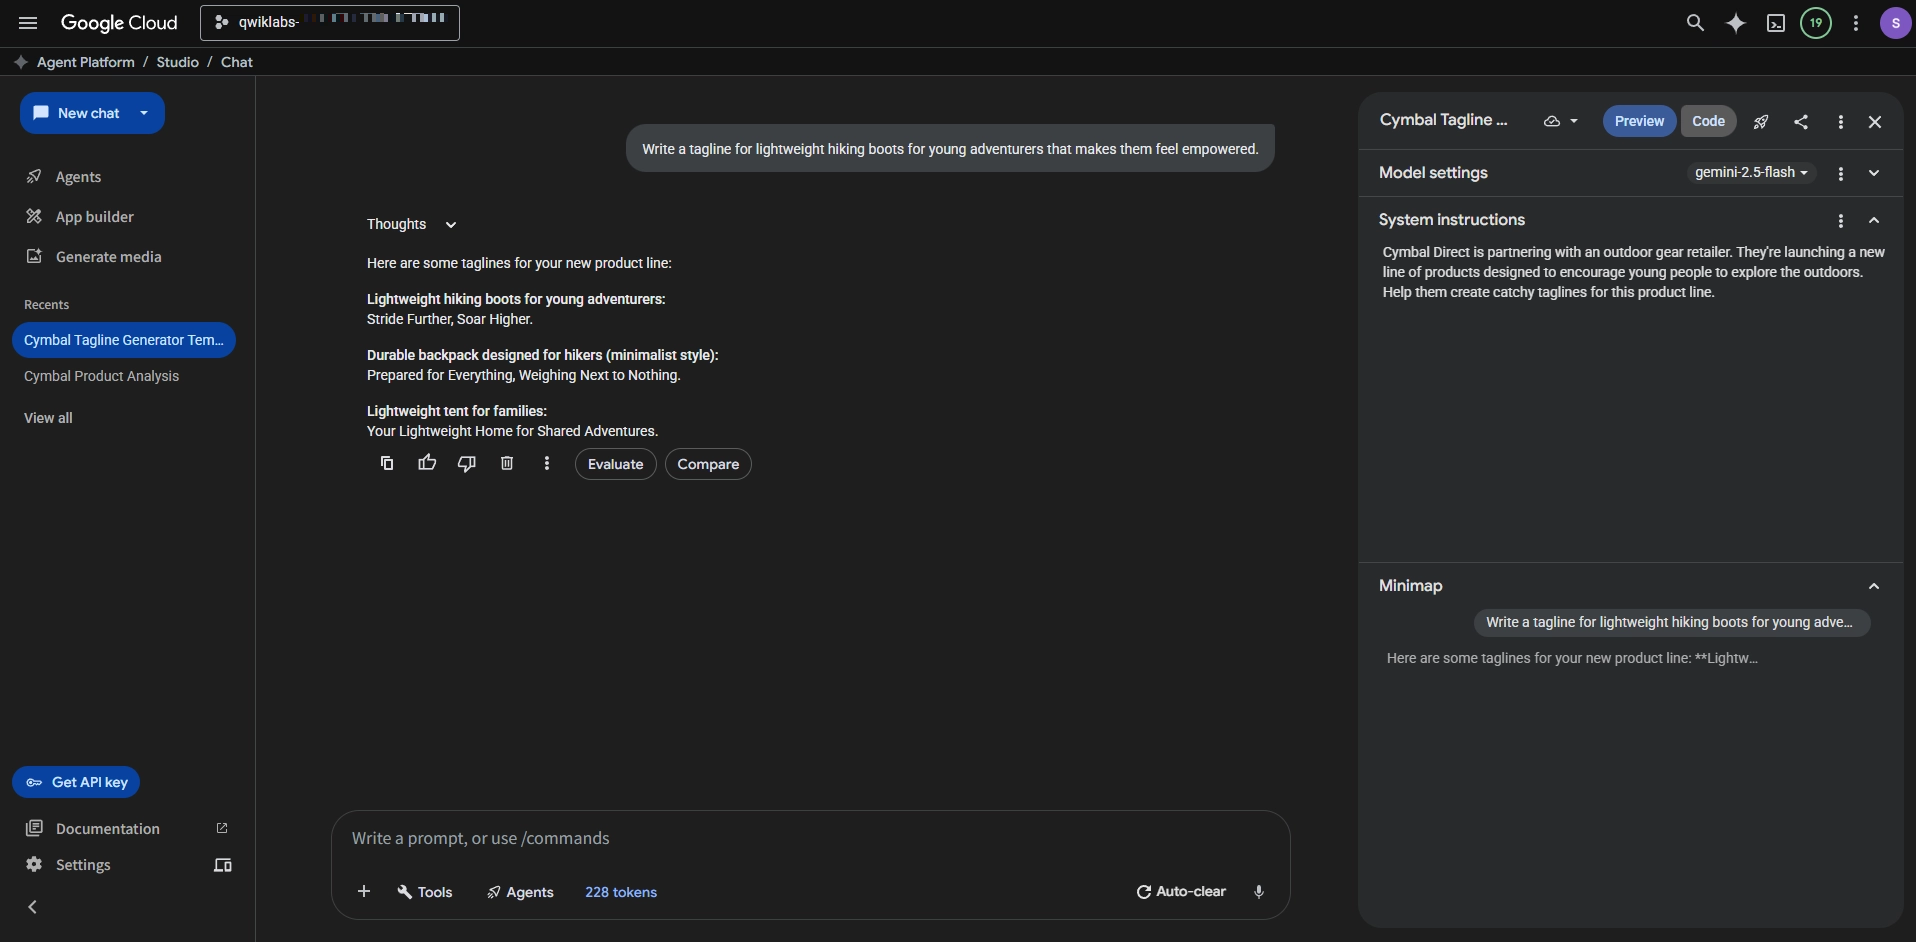Select Cymbal Tagline Generator recent chat
The height and width of the screenshot is (942, 1916).
pyautogui.click(x=124, y=340)
